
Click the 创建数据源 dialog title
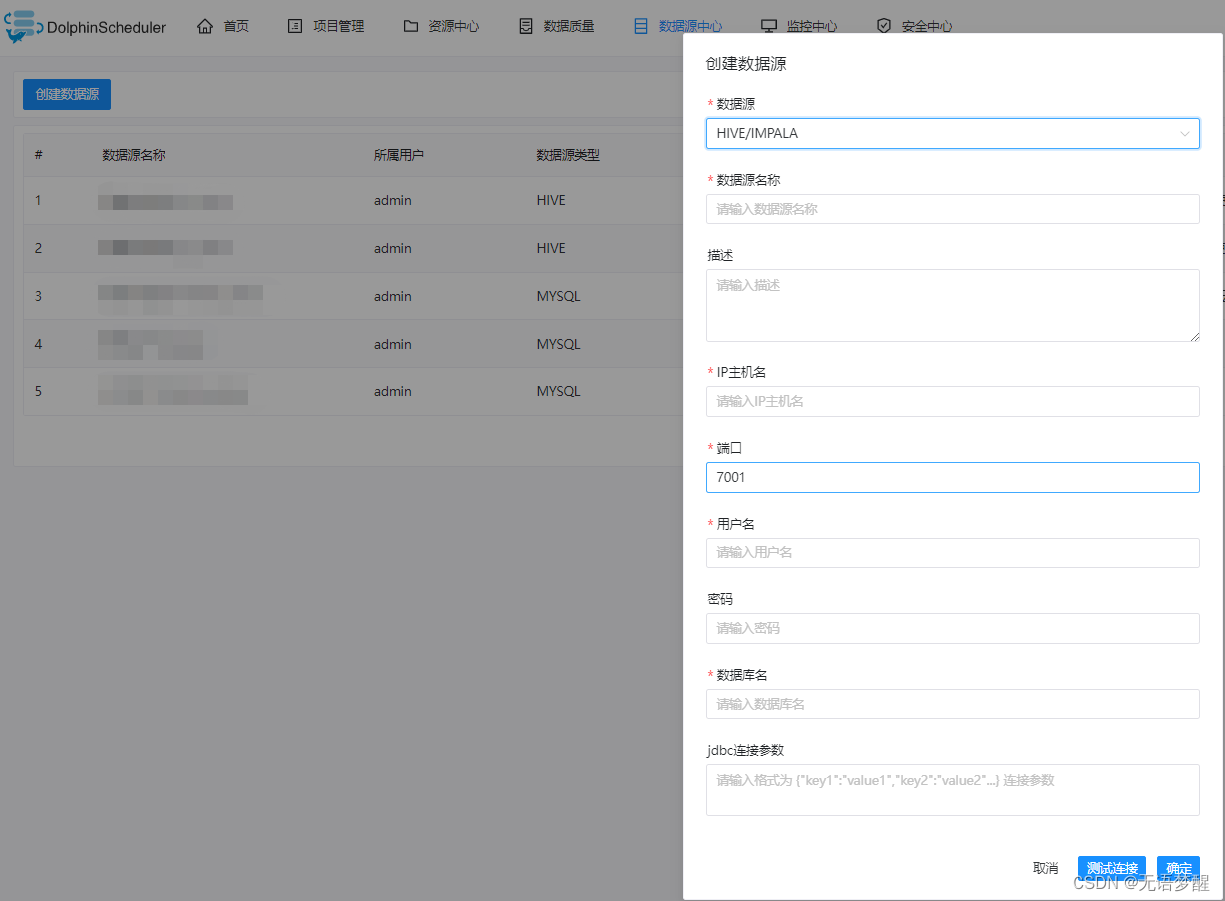(746, 64)
